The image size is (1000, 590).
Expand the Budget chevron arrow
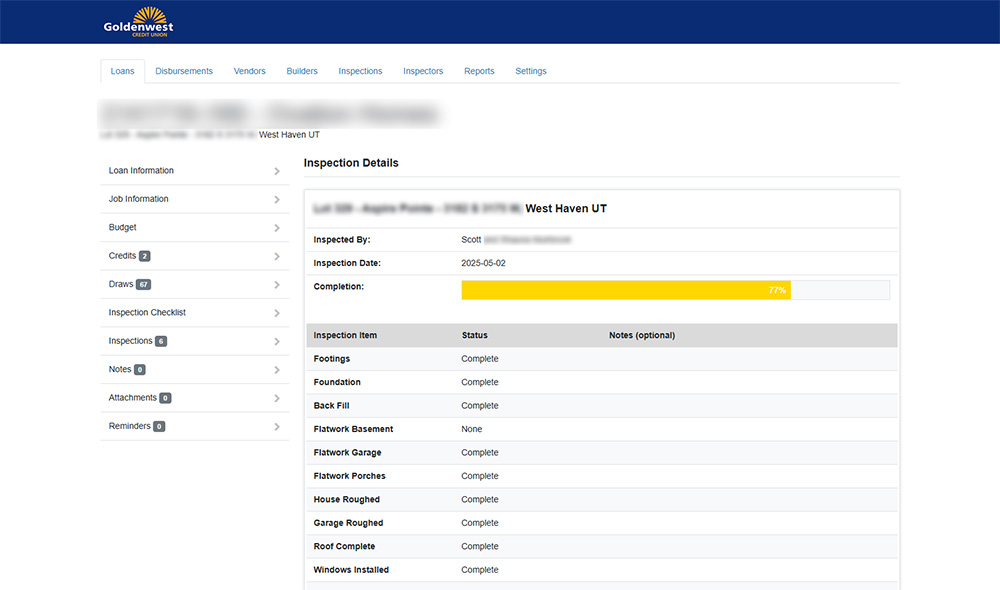[x=277, y=228]
